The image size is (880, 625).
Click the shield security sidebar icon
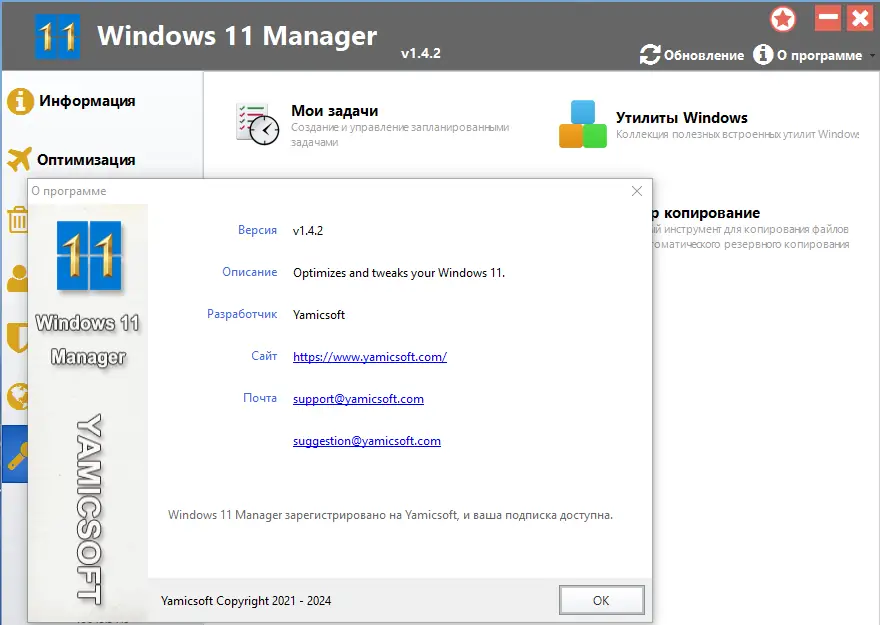(17, 338)
